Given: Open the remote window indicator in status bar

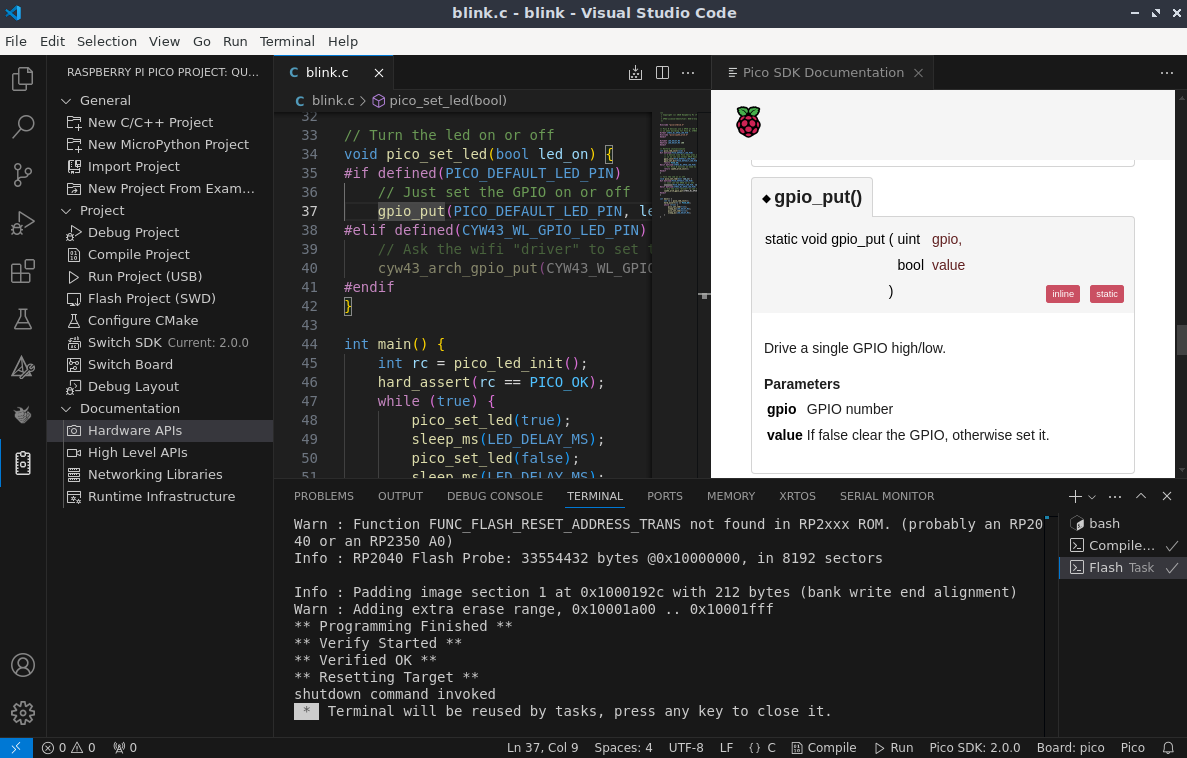Looking at the screenshot, I should 16,747.
